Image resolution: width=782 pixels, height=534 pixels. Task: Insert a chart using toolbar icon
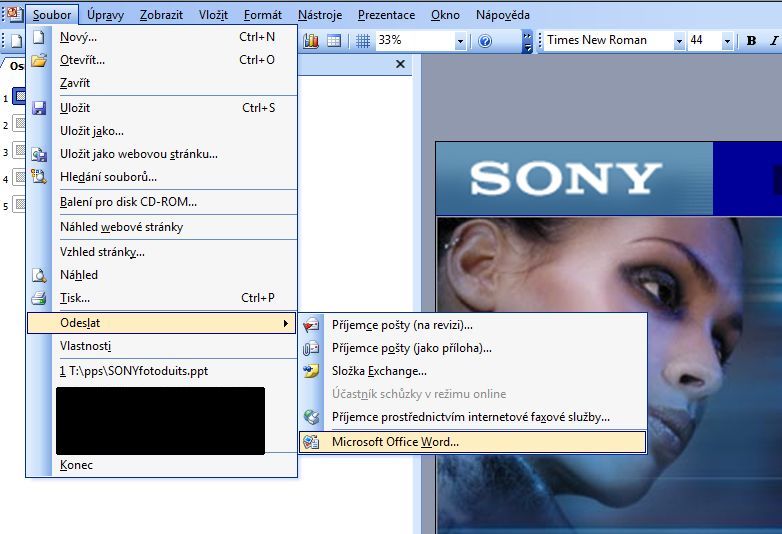coord(311,40)
